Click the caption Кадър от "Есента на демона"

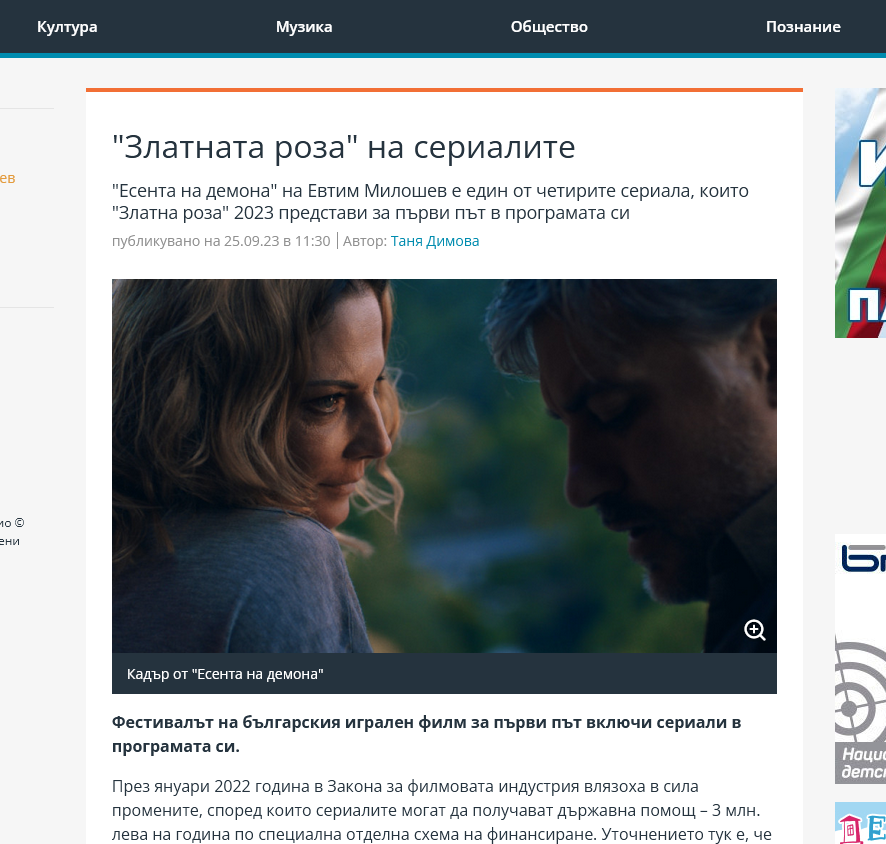point(226,674)
